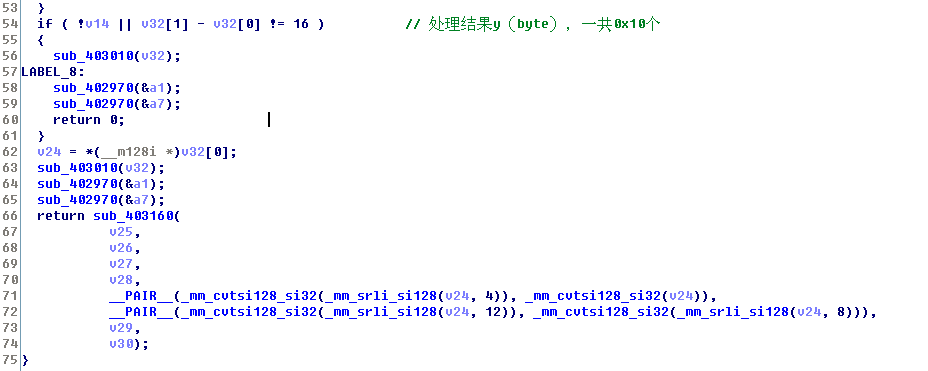Select v24 assignment target on line 62
The image size is (928, 371).
[49, 152]
